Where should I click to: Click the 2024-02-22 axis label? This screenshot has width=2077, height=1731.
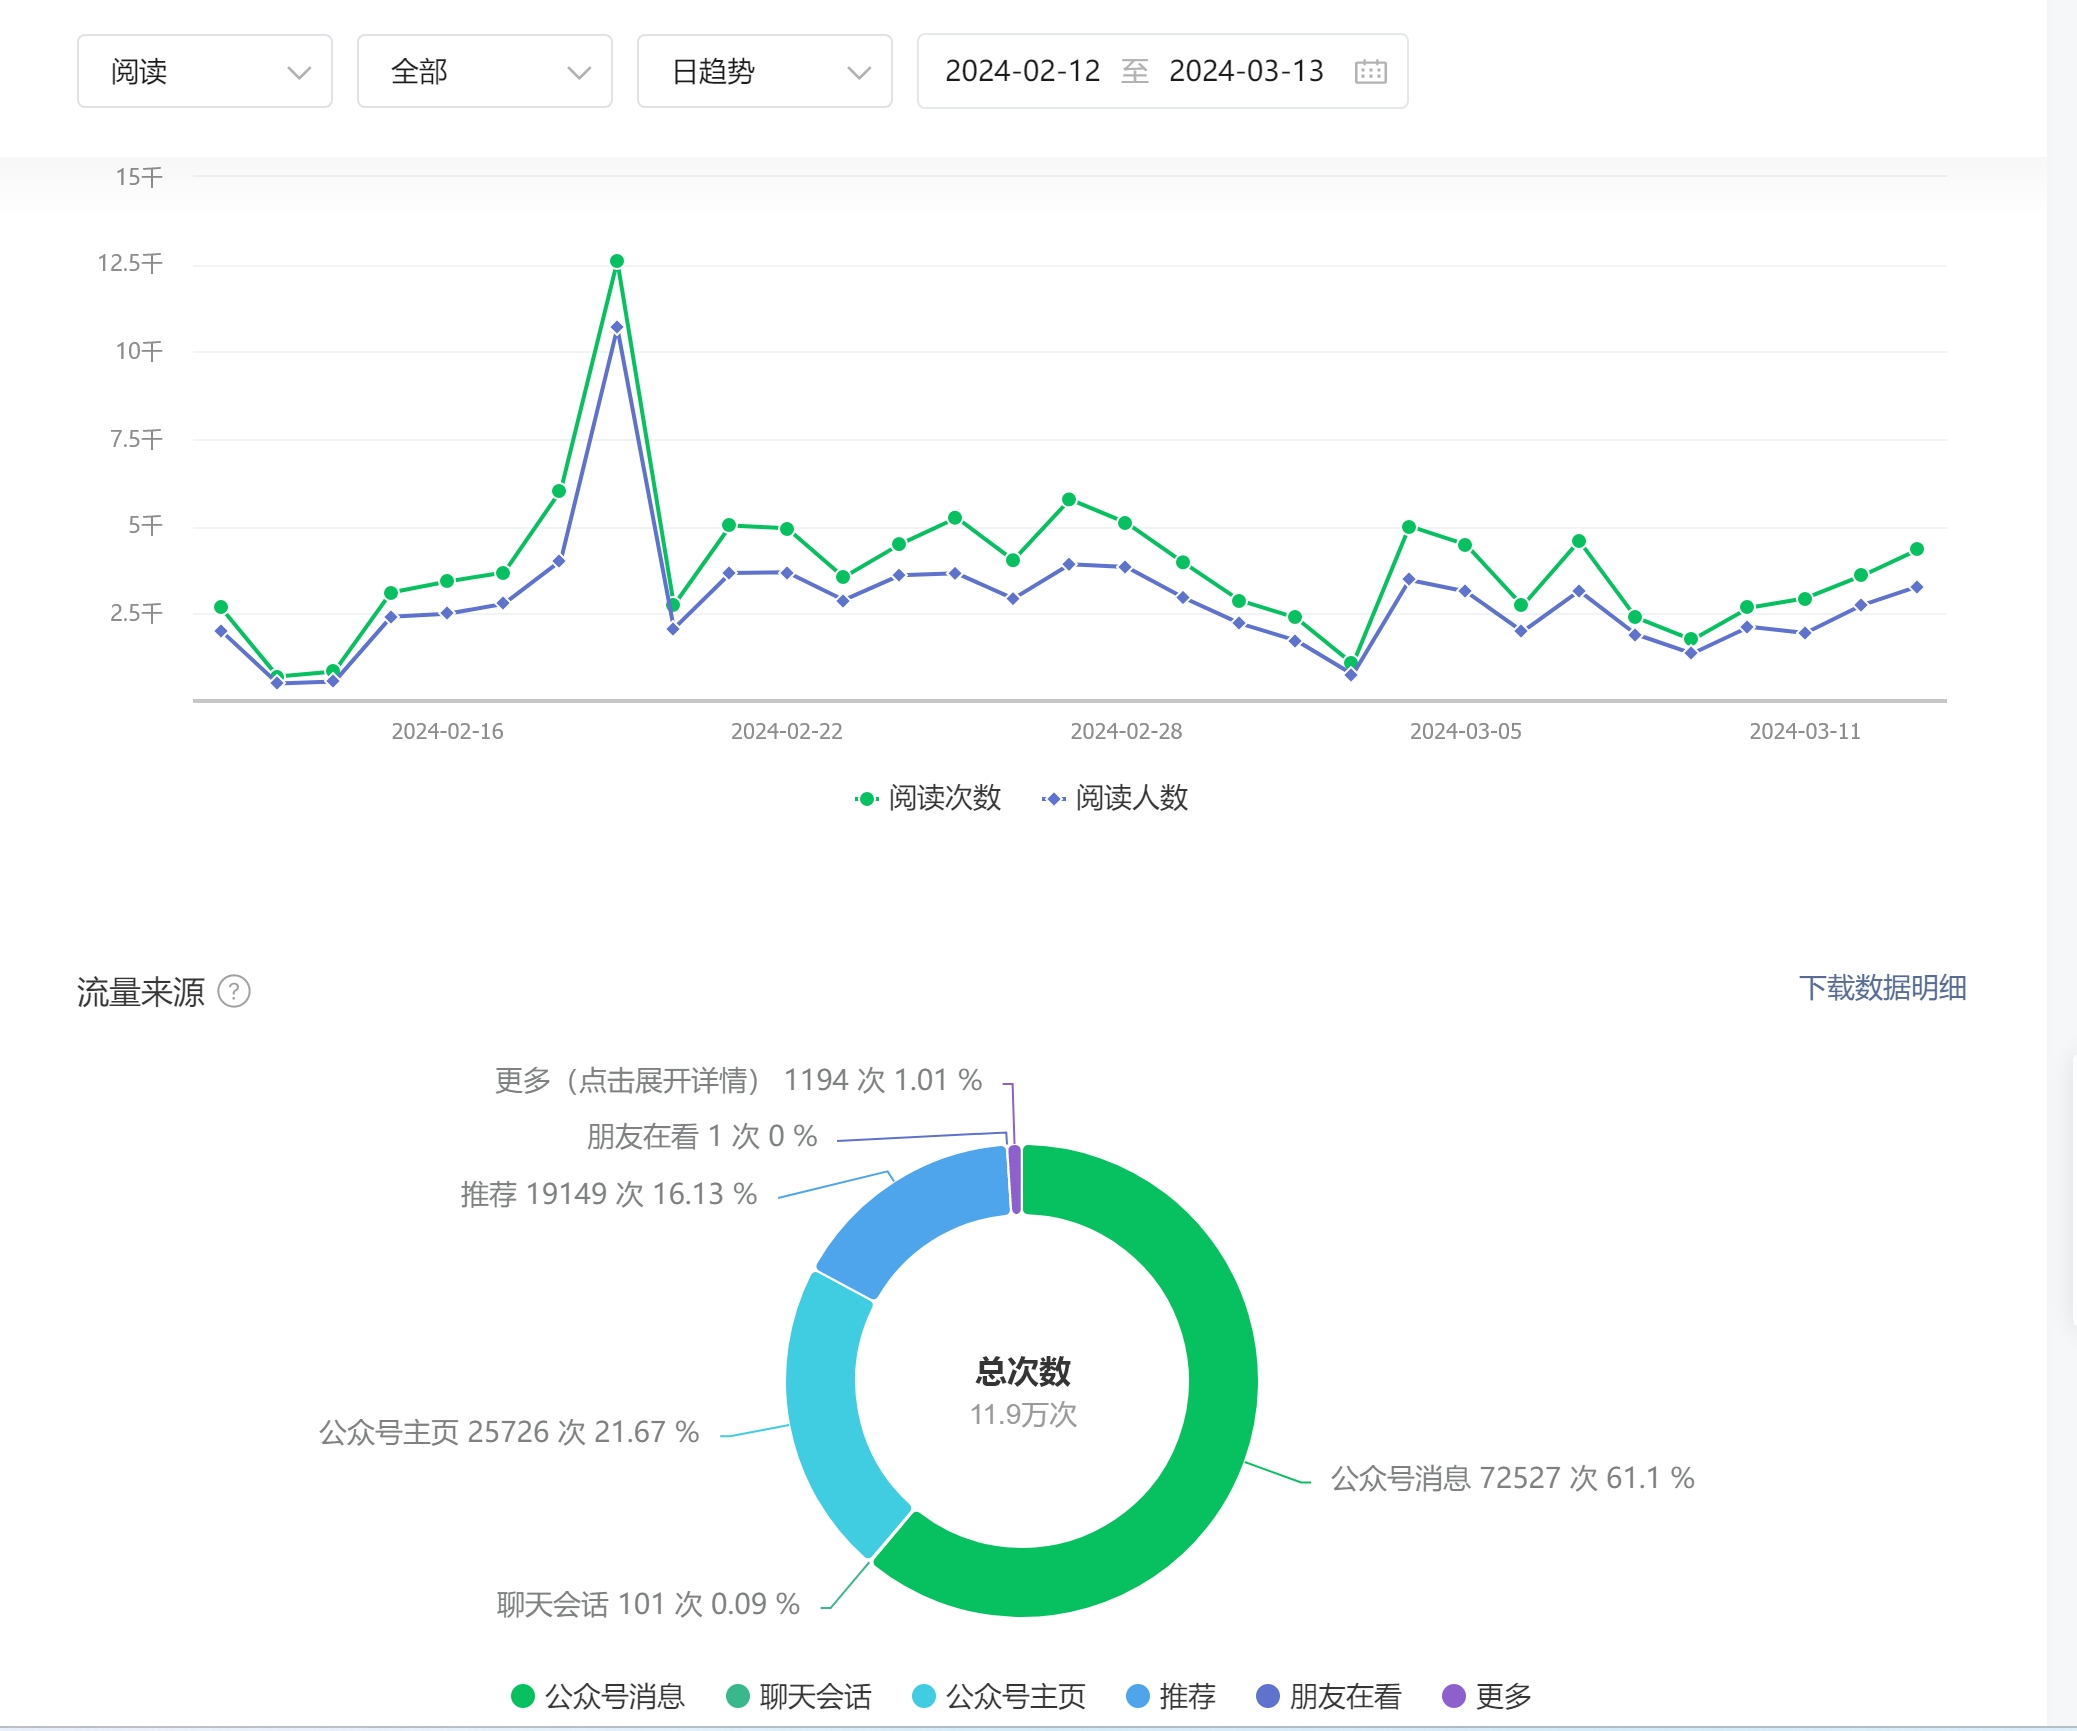coord(787,731)
